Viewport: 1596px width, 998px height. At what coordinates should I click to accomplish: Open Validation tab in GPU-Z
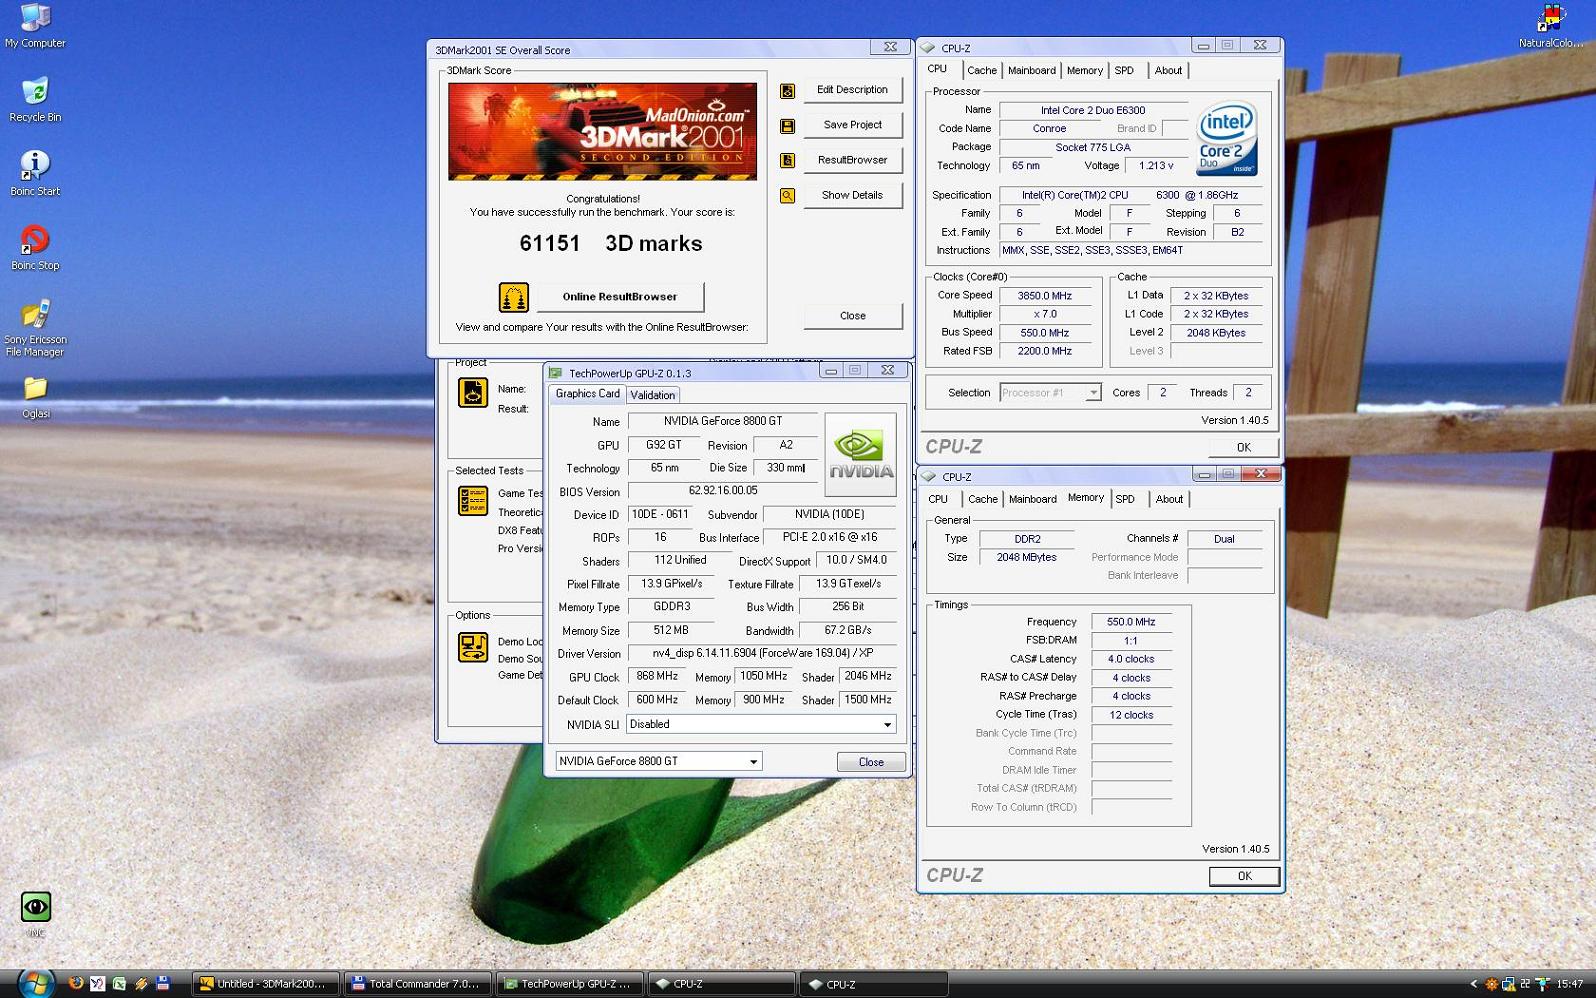[652, 396]
